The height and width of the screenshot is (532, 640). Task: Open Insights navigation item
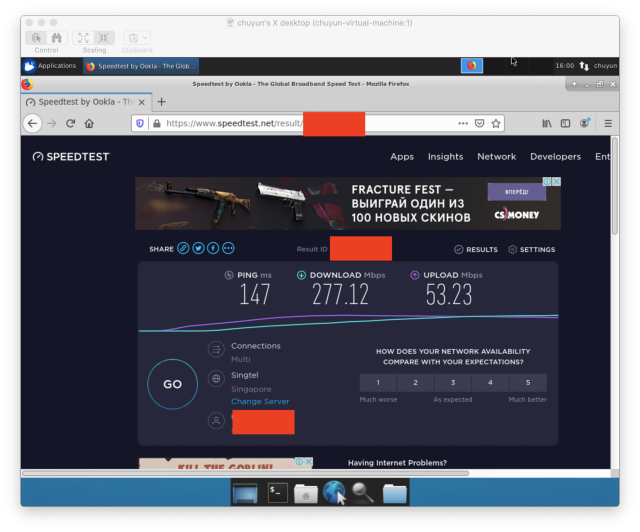445,157
